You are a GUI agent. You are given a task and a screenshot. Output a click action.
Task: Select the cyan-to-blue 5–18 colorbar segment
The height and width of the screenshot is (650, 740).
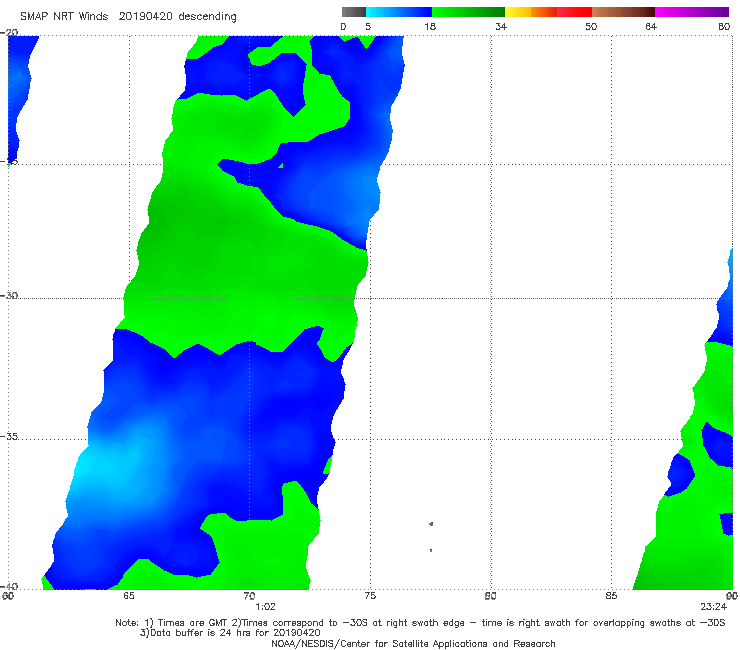click(x=399, y=12)
